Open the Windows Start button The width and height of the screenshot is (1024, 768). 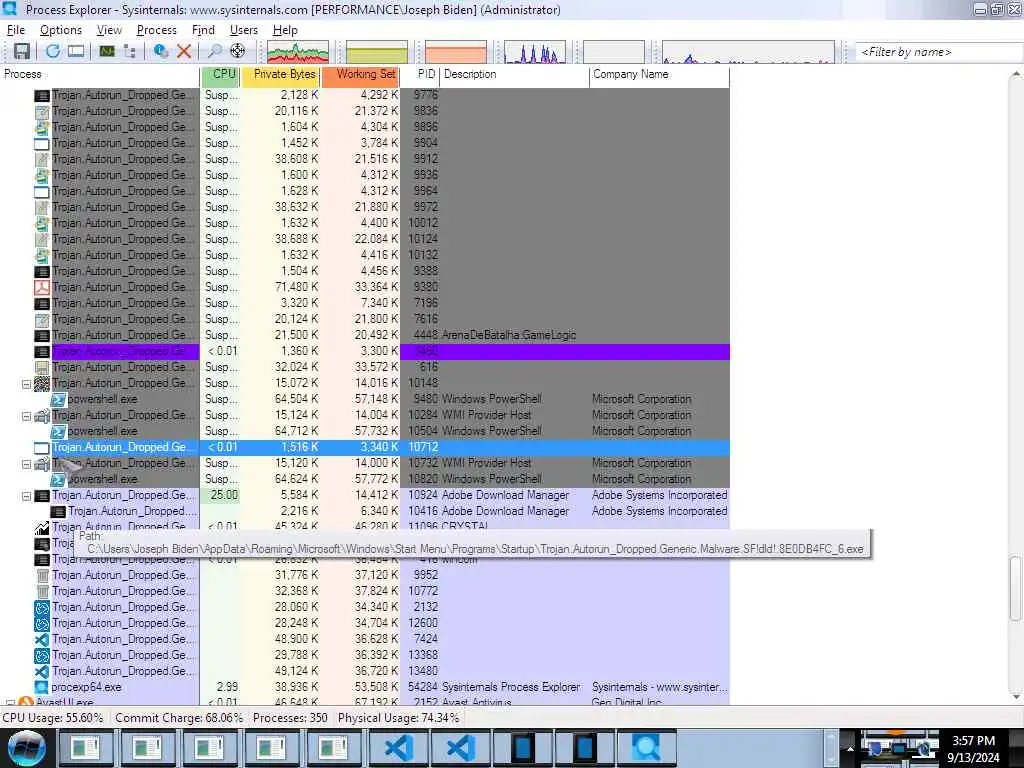click(25, 748)
